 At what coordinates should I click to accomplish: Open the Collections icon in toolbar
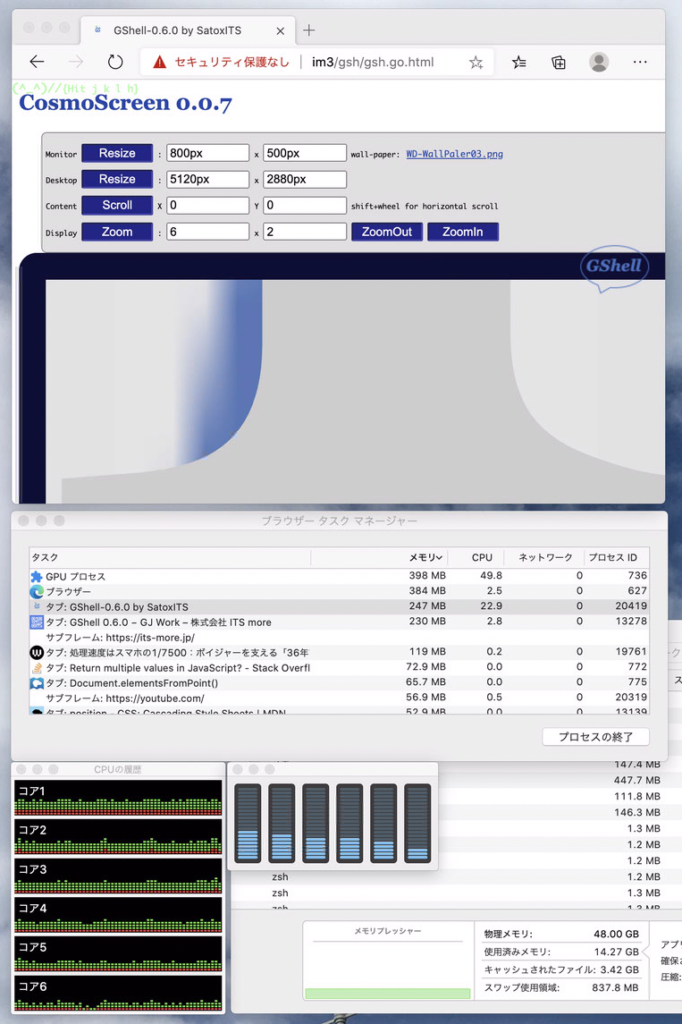point(559,62)
